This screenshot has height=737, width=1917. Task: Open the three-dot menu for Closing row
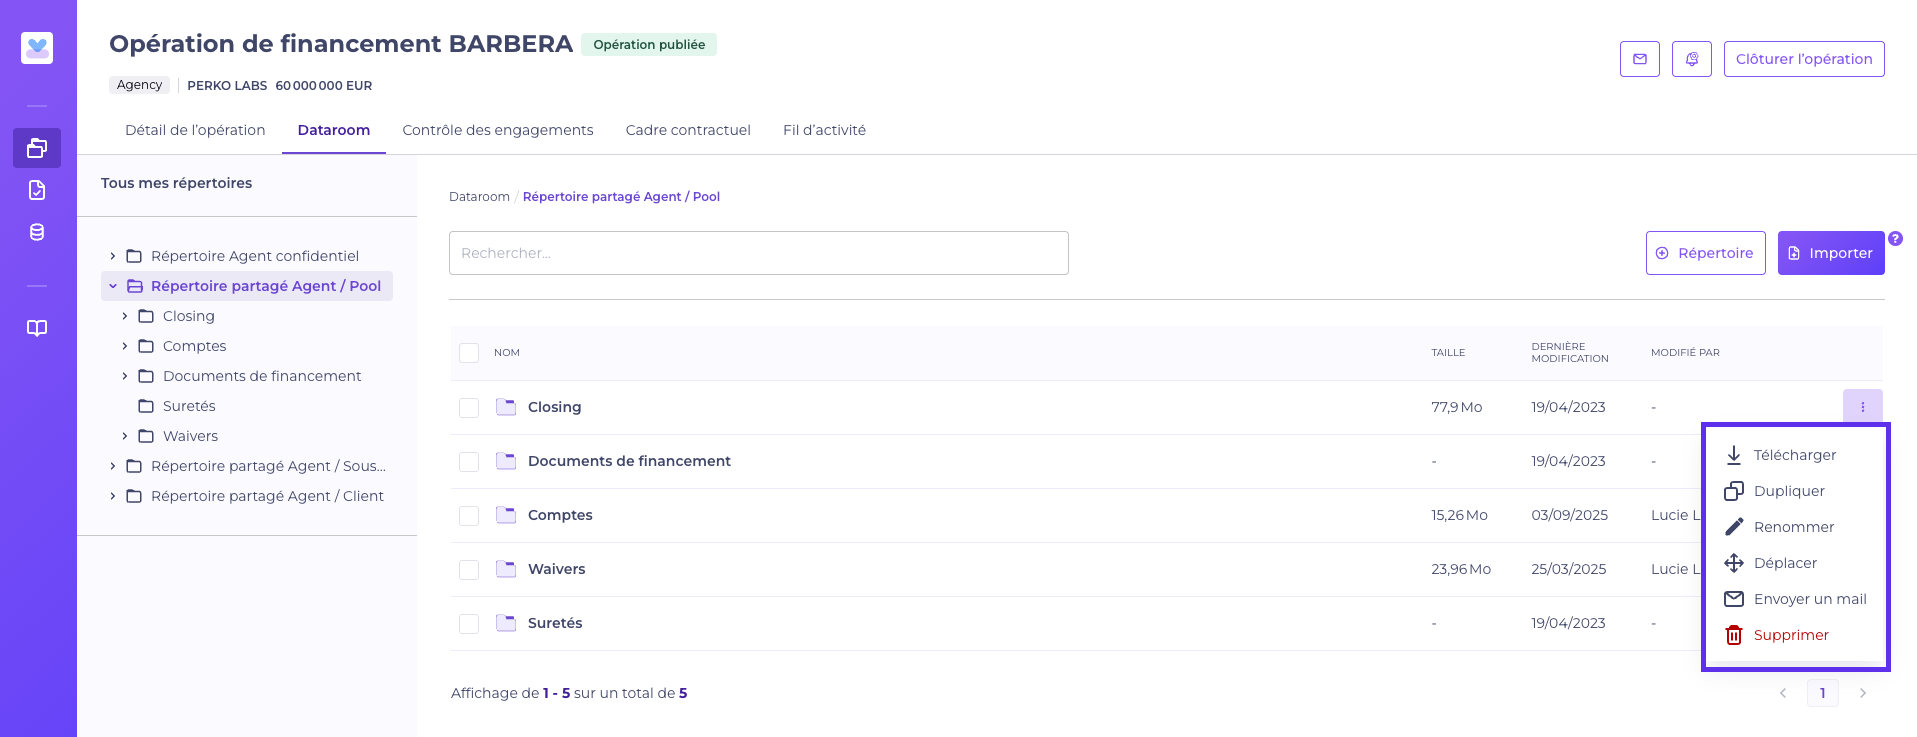tap(1862, 407)
